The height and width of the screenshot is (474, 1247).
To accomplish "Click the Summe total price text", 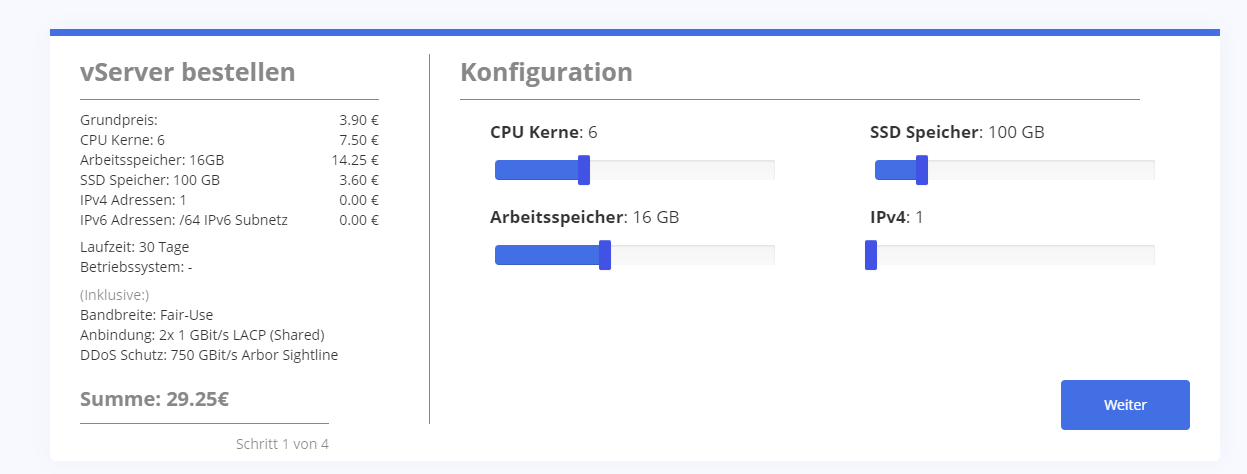I will [155, 400].
